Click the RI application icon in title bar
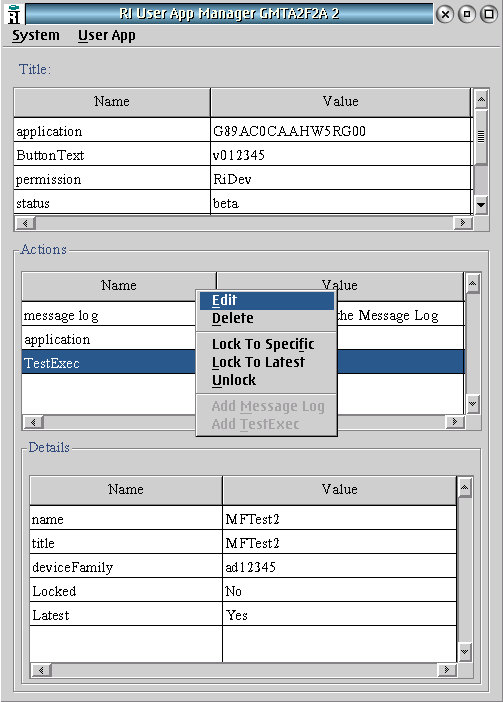Screen dimensions: 503x702 [x=14, y=13]
